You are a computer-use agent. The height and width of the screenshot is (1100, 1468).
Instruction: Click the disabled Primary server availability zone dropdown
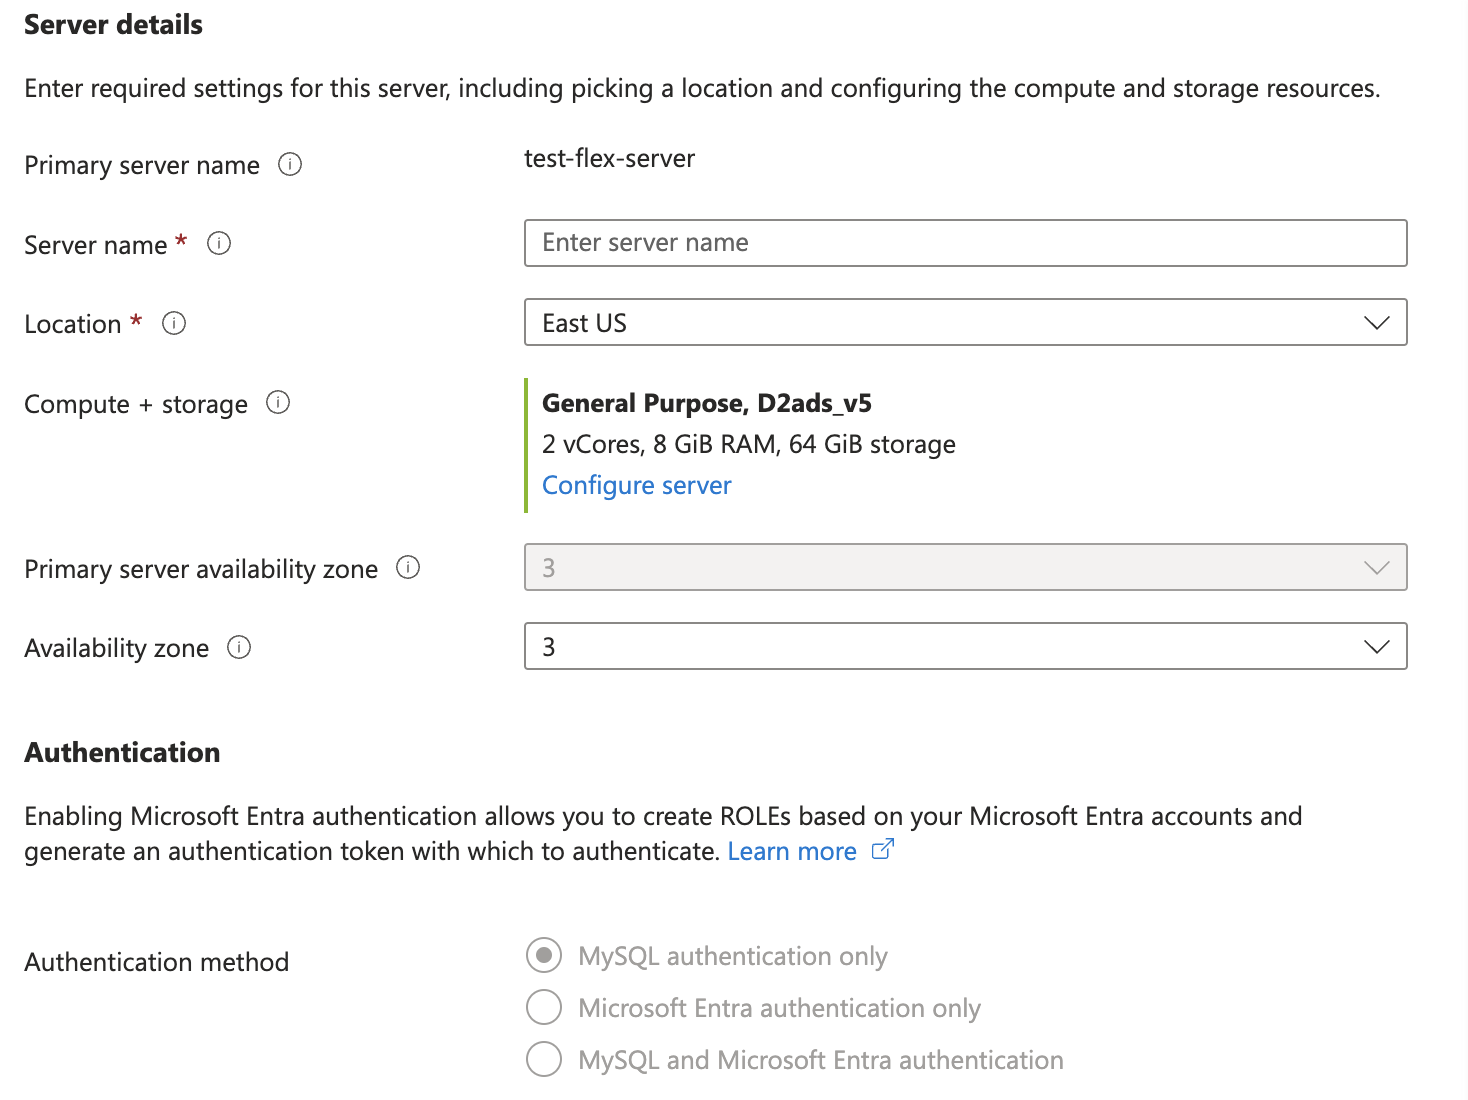pyautogui.click(x=965, y=568)
